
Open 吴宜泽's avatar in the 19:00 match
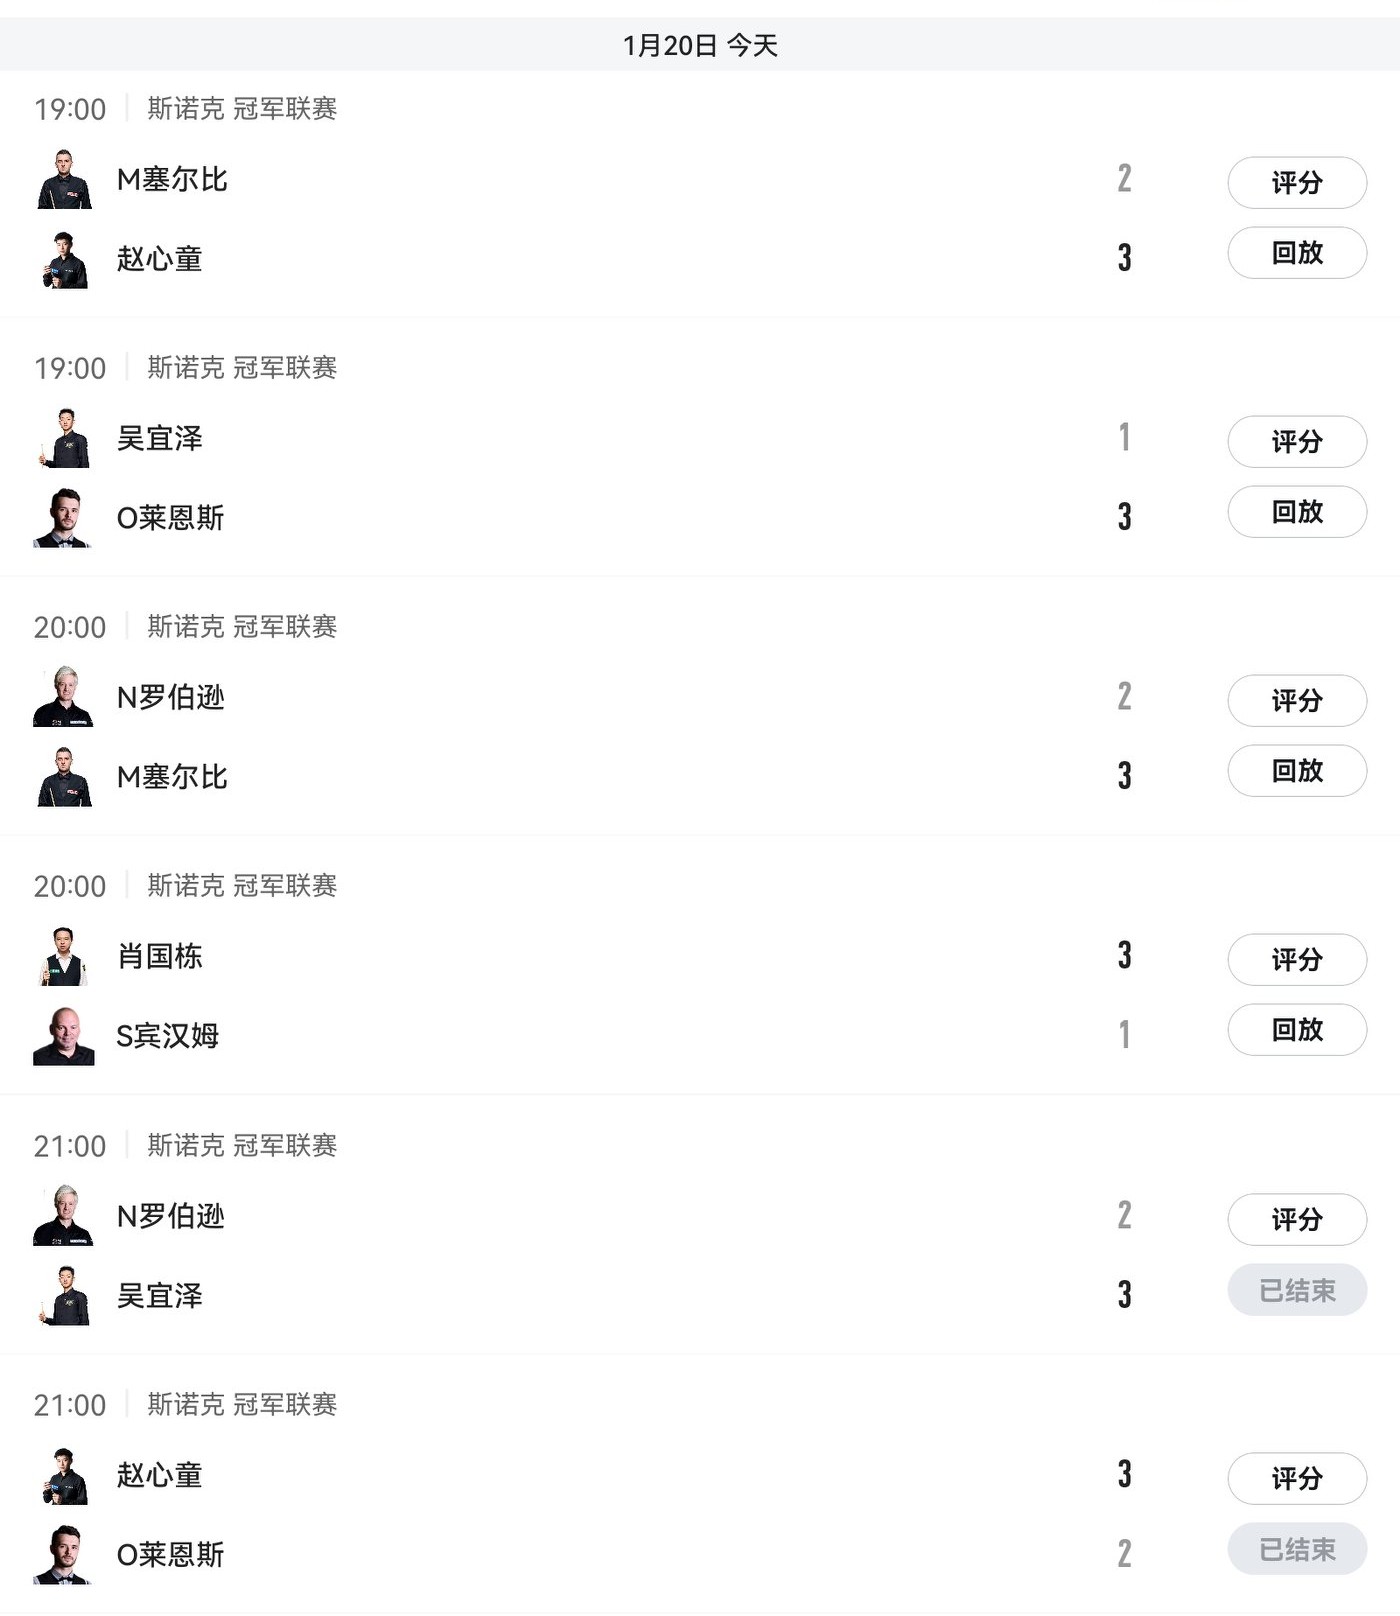click(65, 439)
